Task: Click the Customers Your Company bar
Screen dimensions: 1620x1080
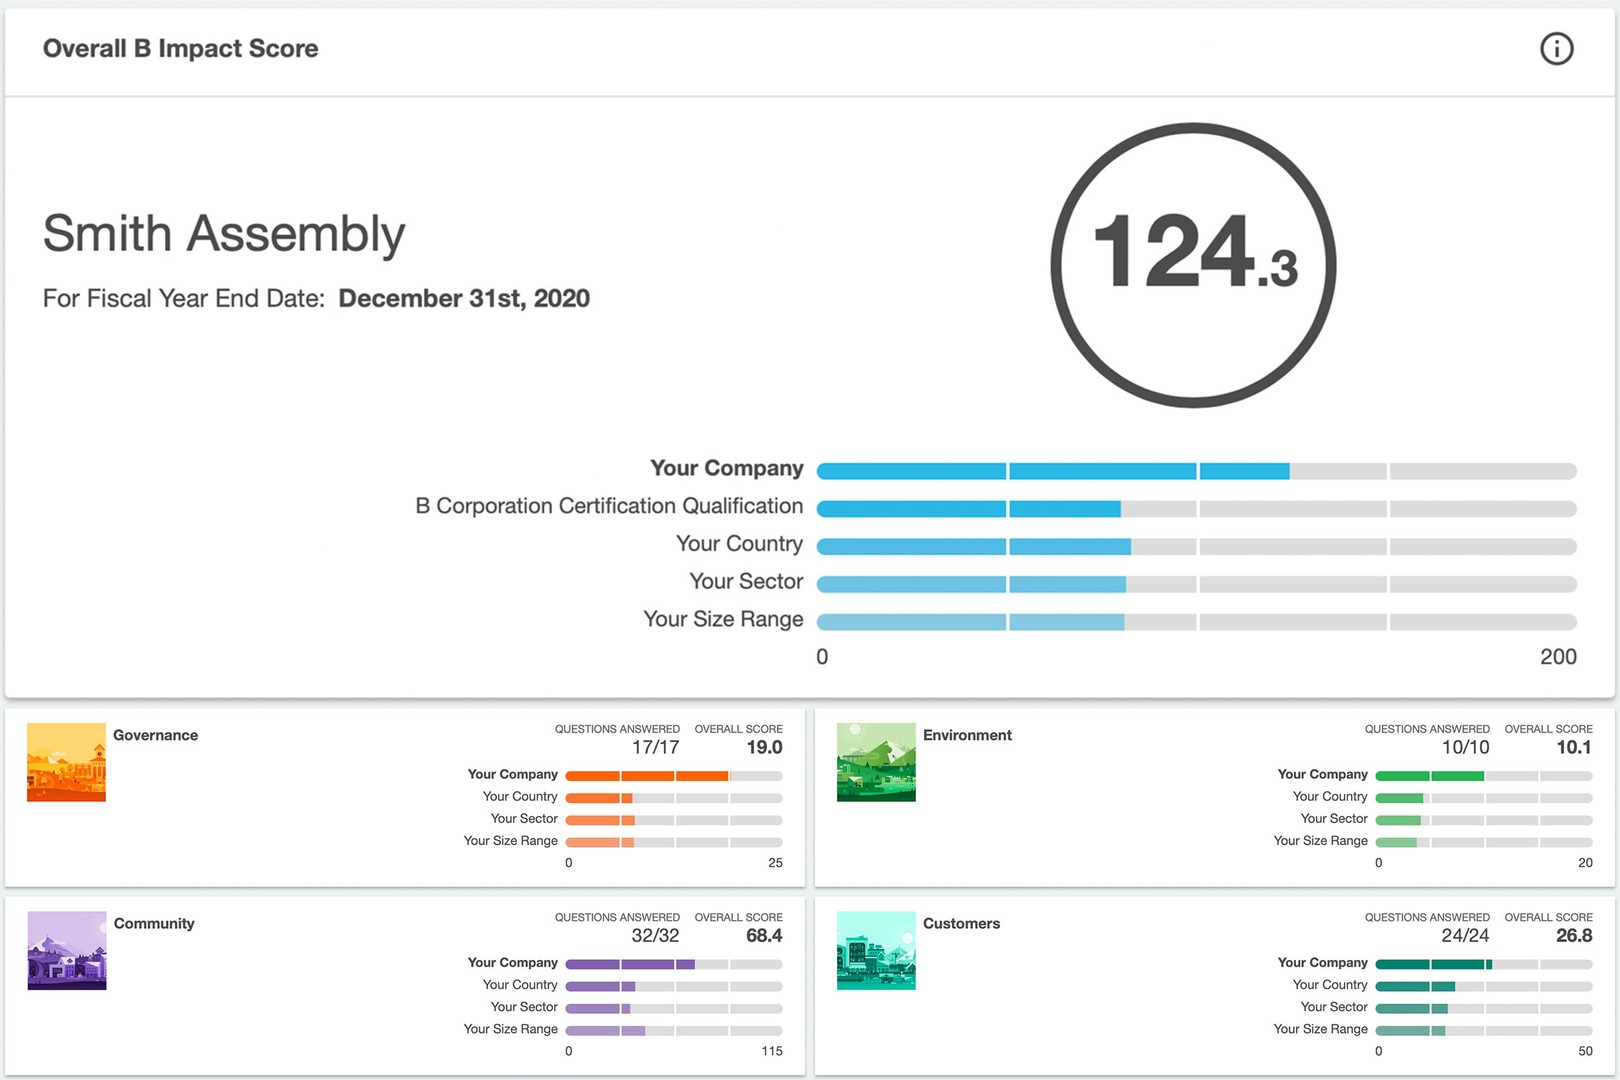Action: coord(1484,964)
